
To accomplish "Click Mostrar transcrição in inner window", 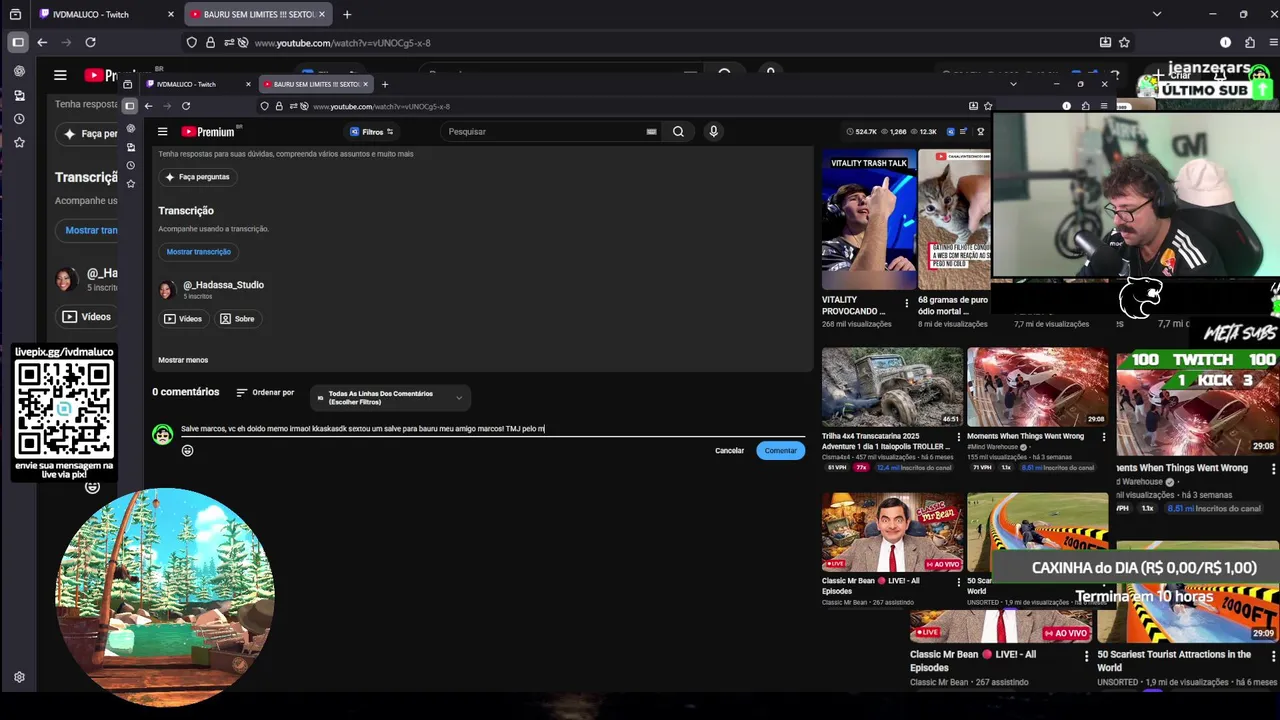I will (x=198, y=252).
